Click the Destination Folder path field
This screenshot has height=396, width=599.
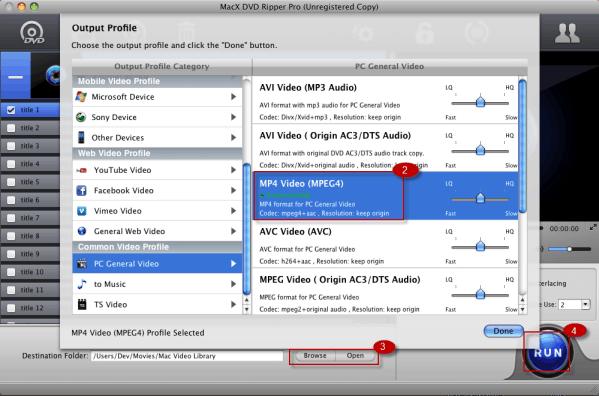coord(187,356)
